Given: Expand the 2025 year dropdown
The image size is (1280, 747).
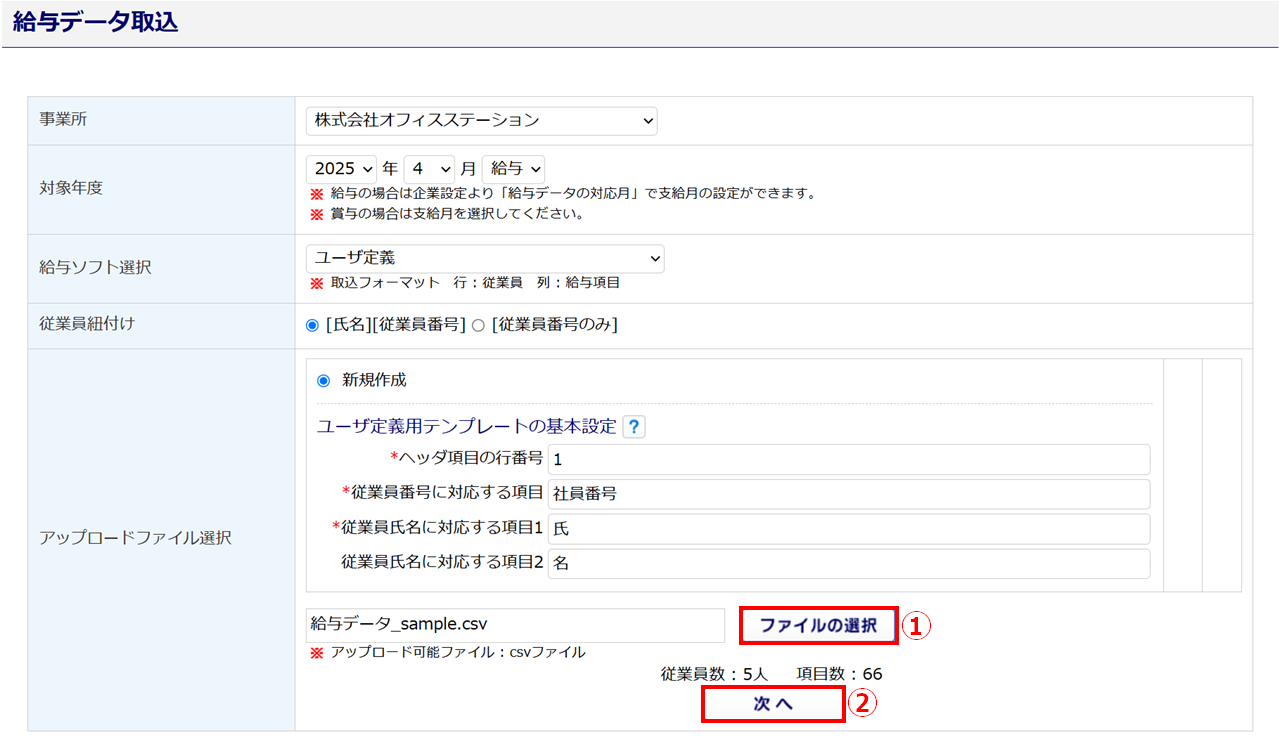Looking at the screenshot, I should click(342, 169).
